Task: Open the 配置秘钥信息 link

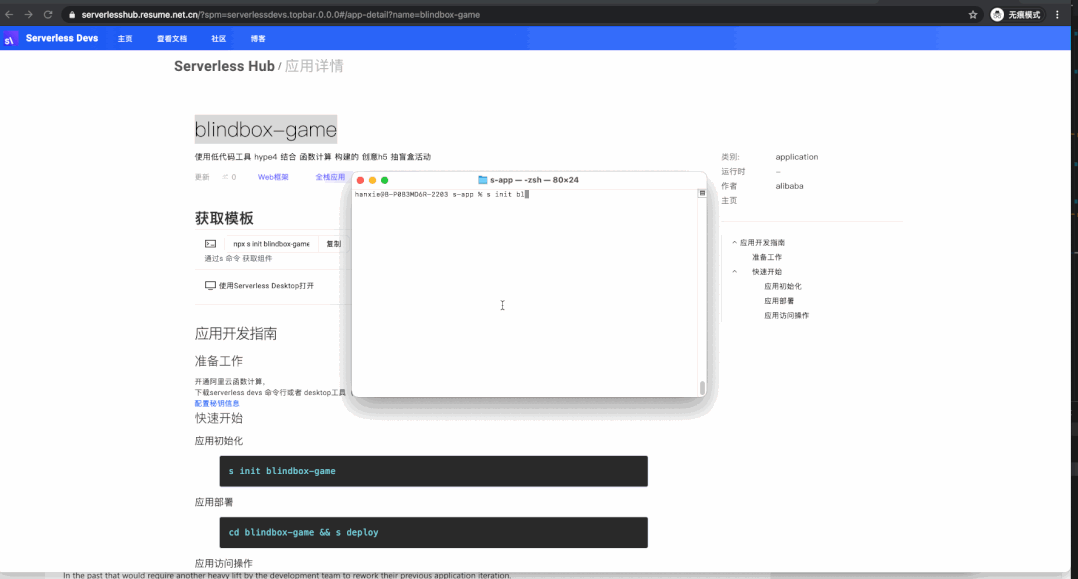Action: point(217,404)
